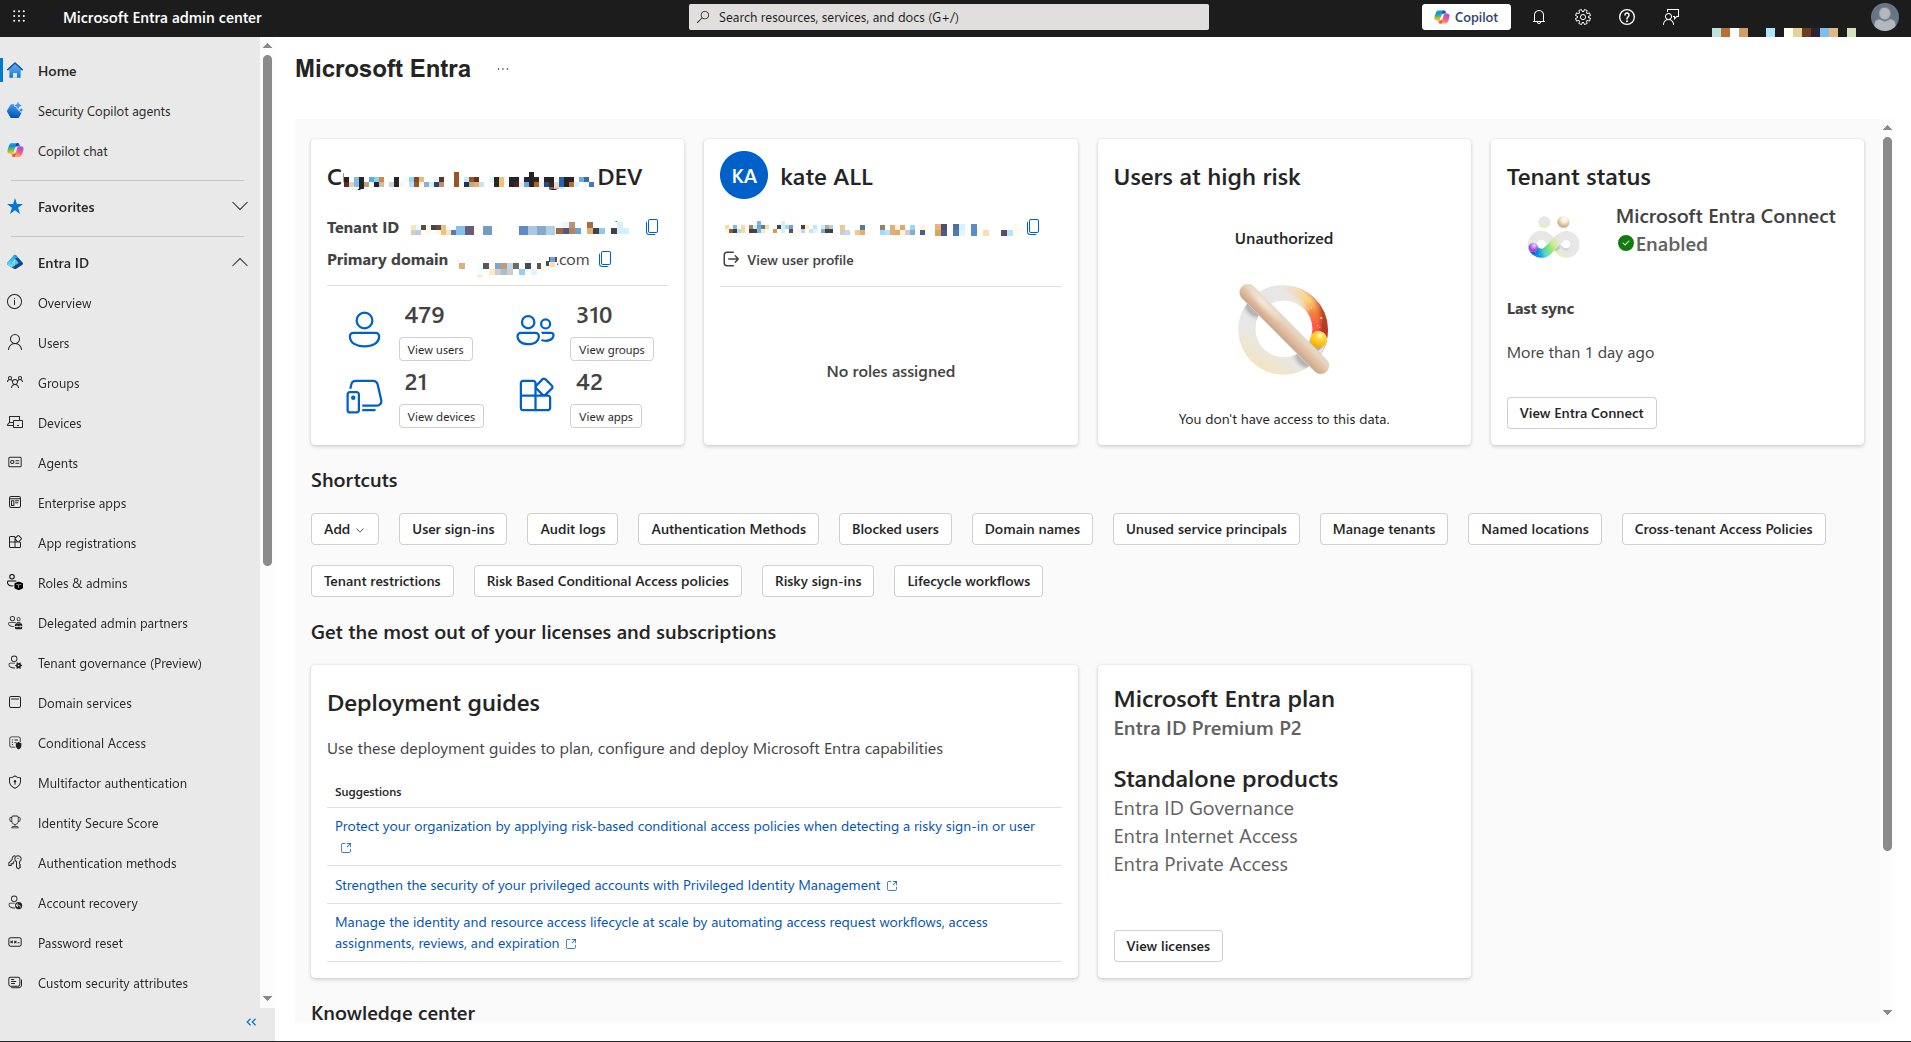Open the Unused service principals shortcut
1911x1042 pixels.
[x=1206, y=529]
